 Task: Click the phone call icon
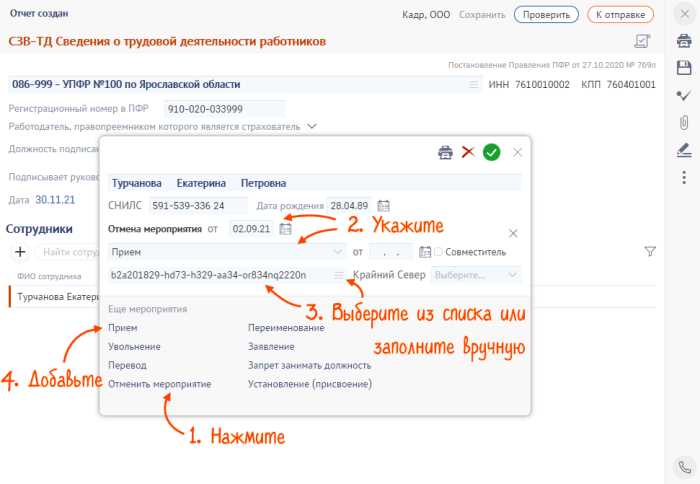[x=684, y=467]
